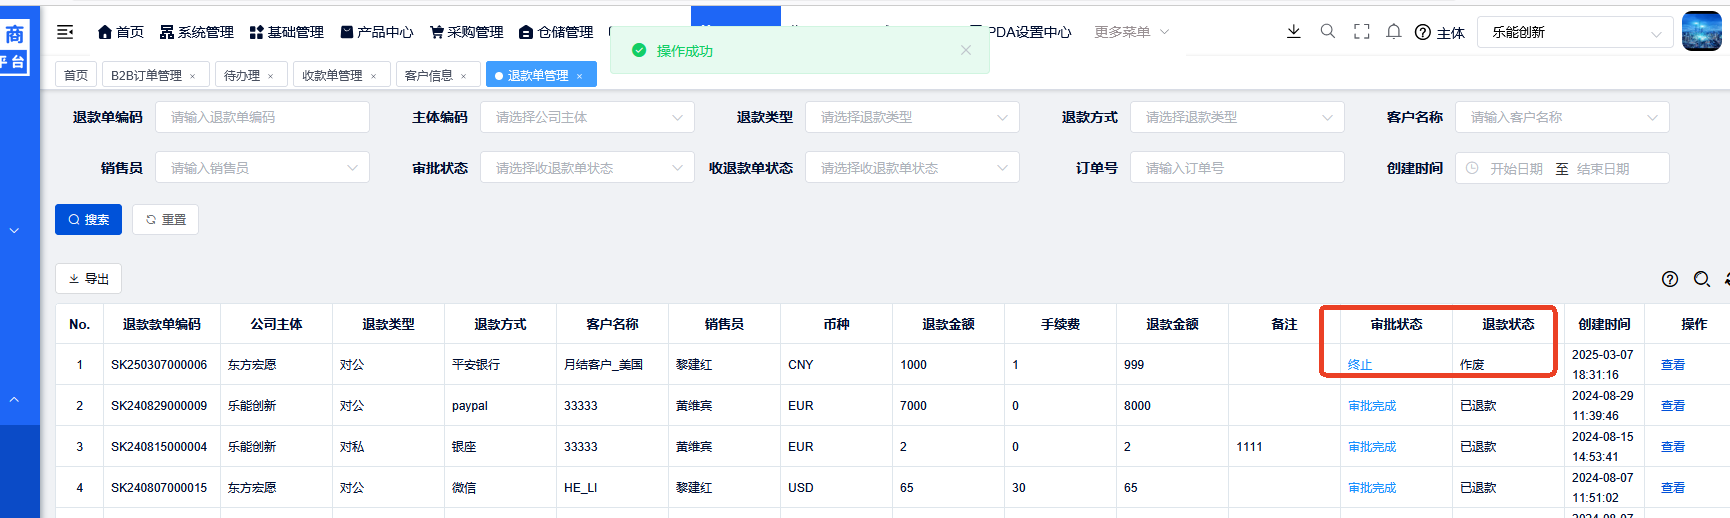Switch to the 收款单管理 tab
The width and height of the screenshot is (1730, 518).
pos(332,75)
